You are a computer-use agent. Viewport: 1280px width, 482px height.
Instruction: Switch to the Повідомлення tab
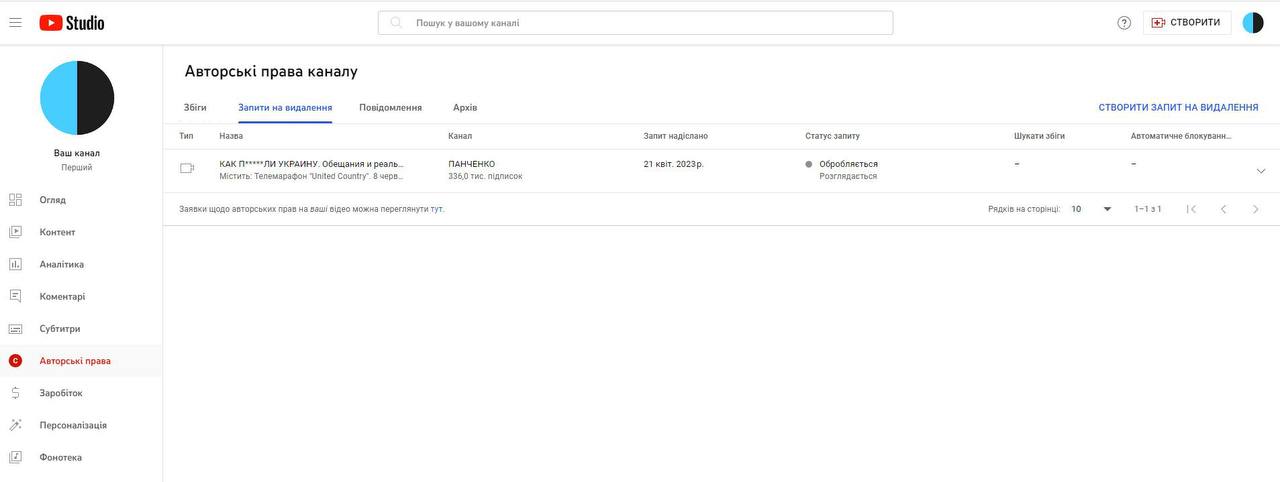coord(390,107)
